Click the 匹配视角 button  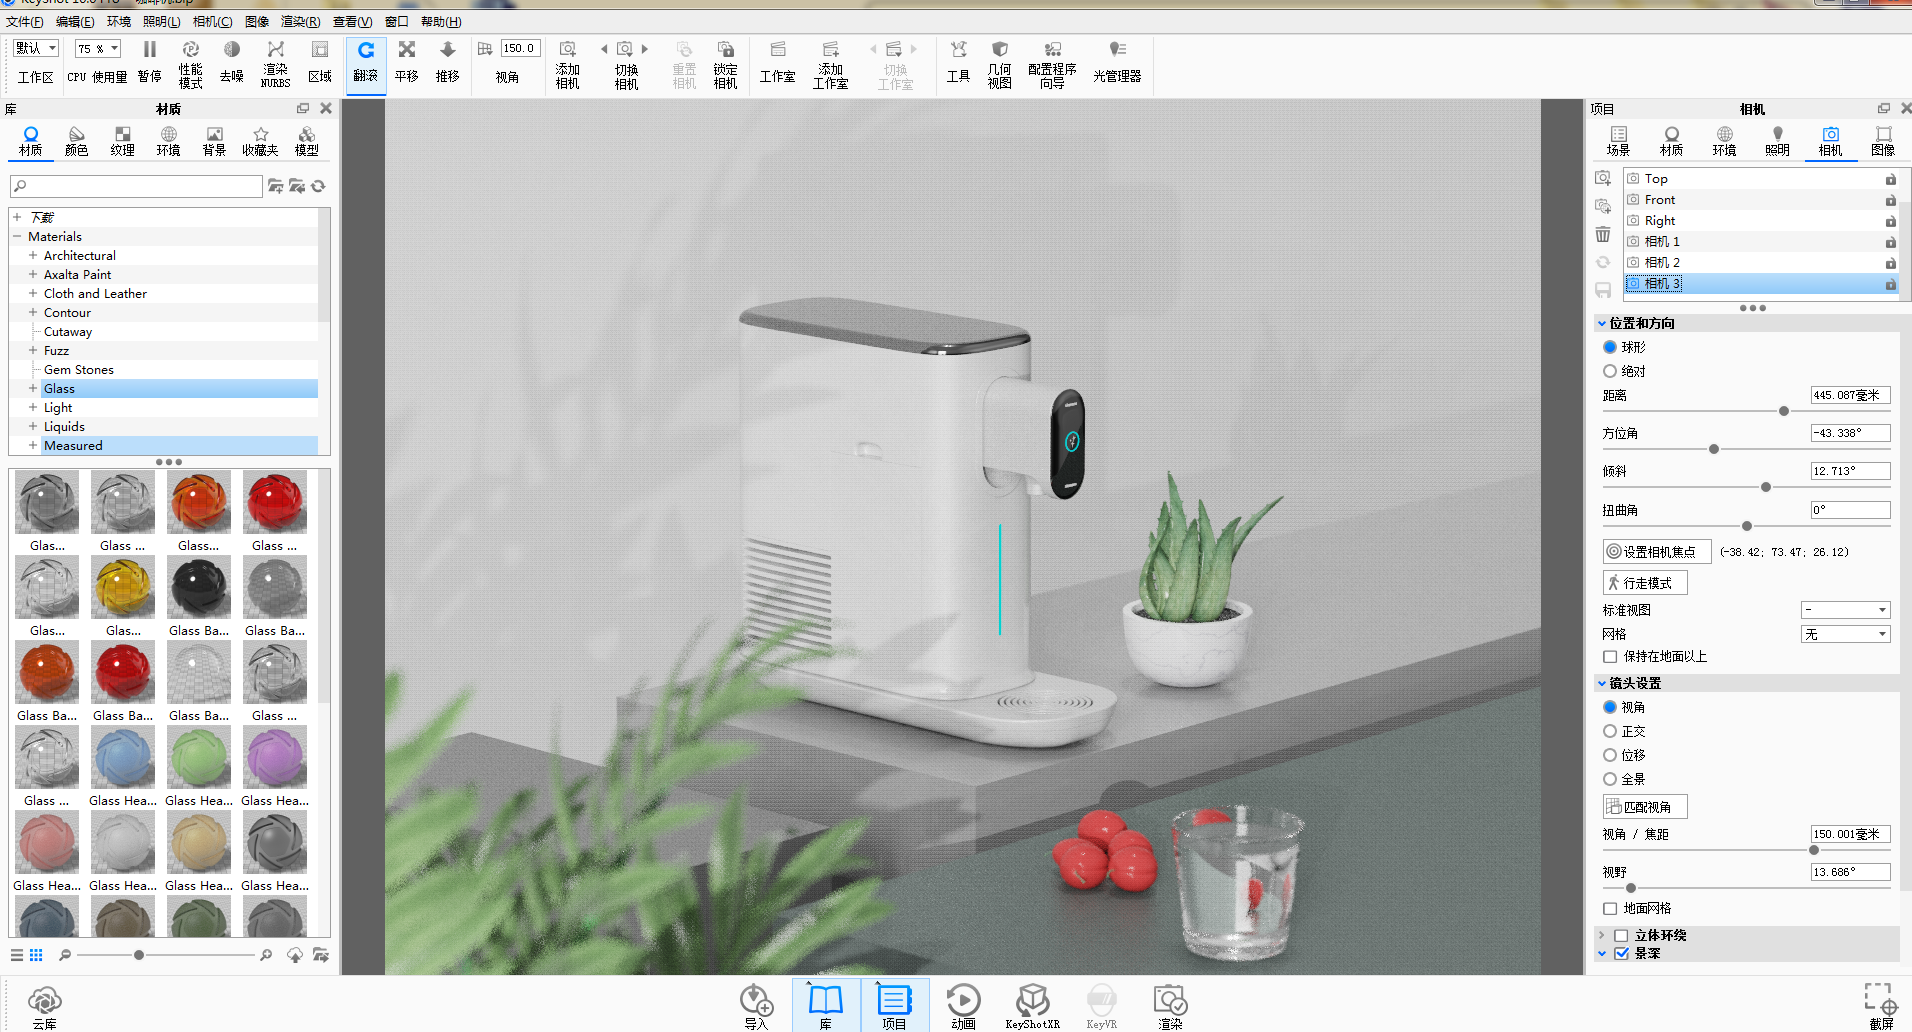coord(1645,807)
